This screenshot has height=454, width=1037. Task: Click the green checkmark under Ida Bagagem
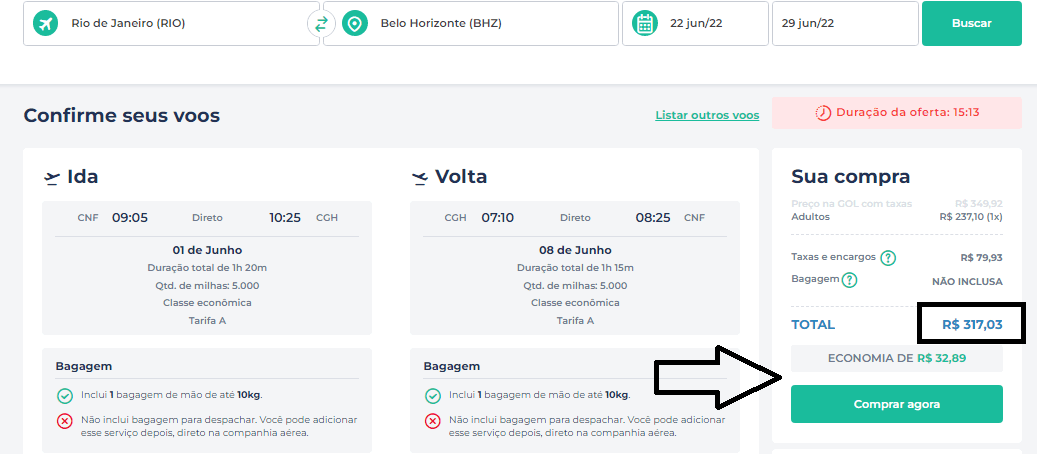(x=65, y=396)
